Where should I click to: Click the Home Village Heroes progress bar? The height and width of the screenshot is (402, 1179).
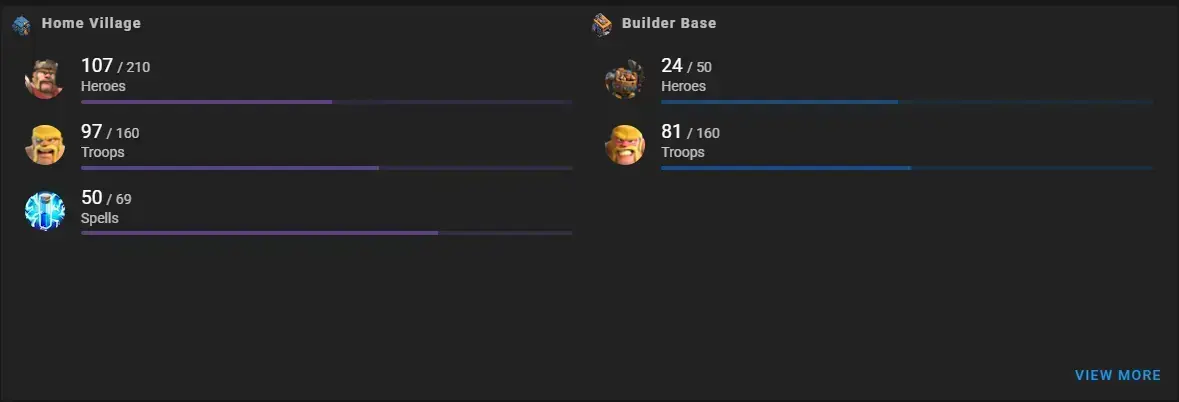(x=326, y=102)
